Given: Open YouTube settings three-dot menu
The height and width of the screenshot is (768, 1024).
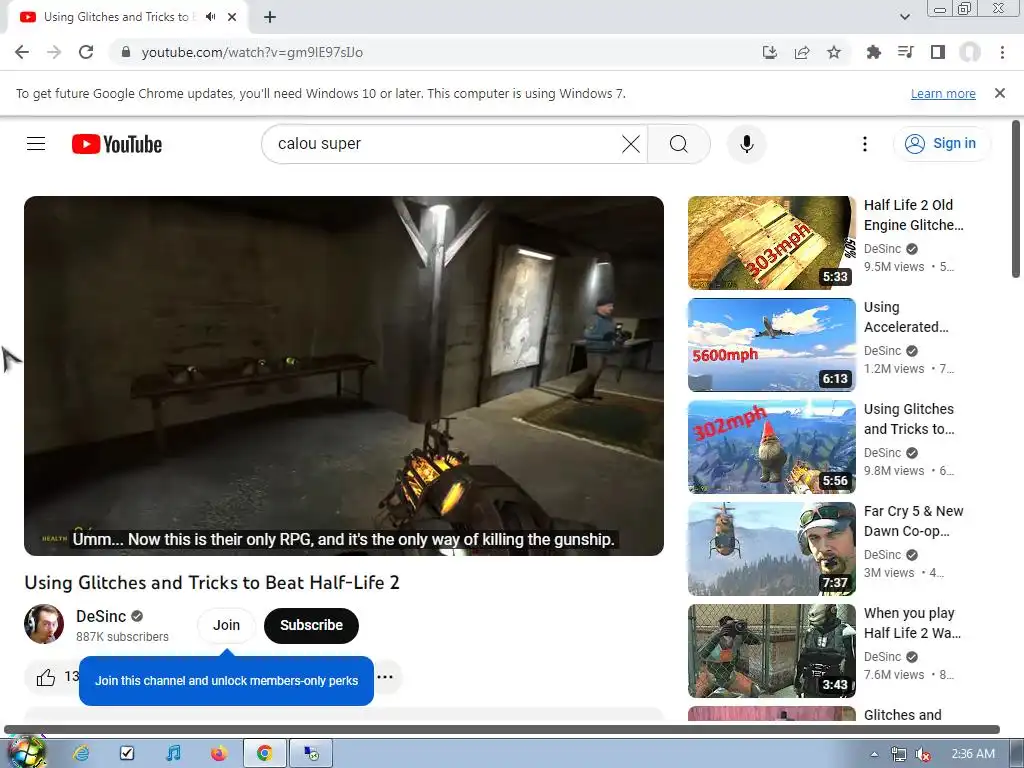Looking at the screenshot, I should pyautogui.click(x=865, y=144).
